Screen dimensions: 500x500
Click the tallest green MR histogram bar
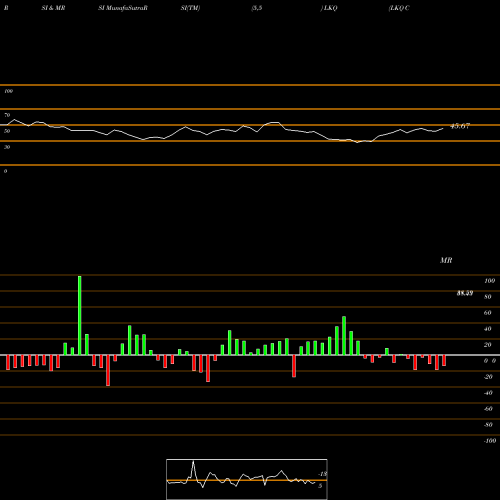(79, 315)
